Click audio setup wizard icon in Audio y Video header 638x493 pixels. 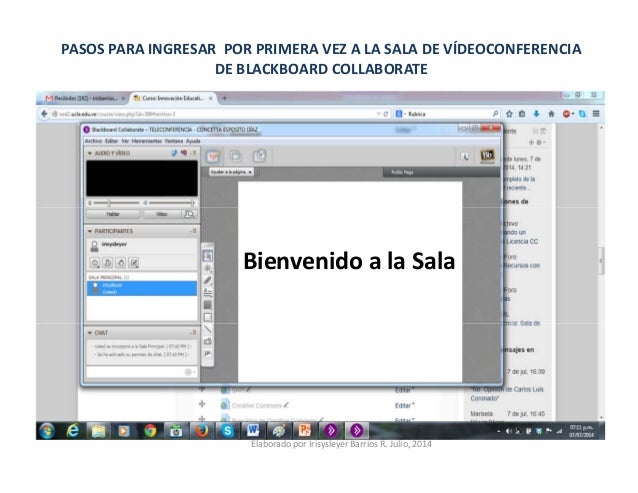click(174, 153)
